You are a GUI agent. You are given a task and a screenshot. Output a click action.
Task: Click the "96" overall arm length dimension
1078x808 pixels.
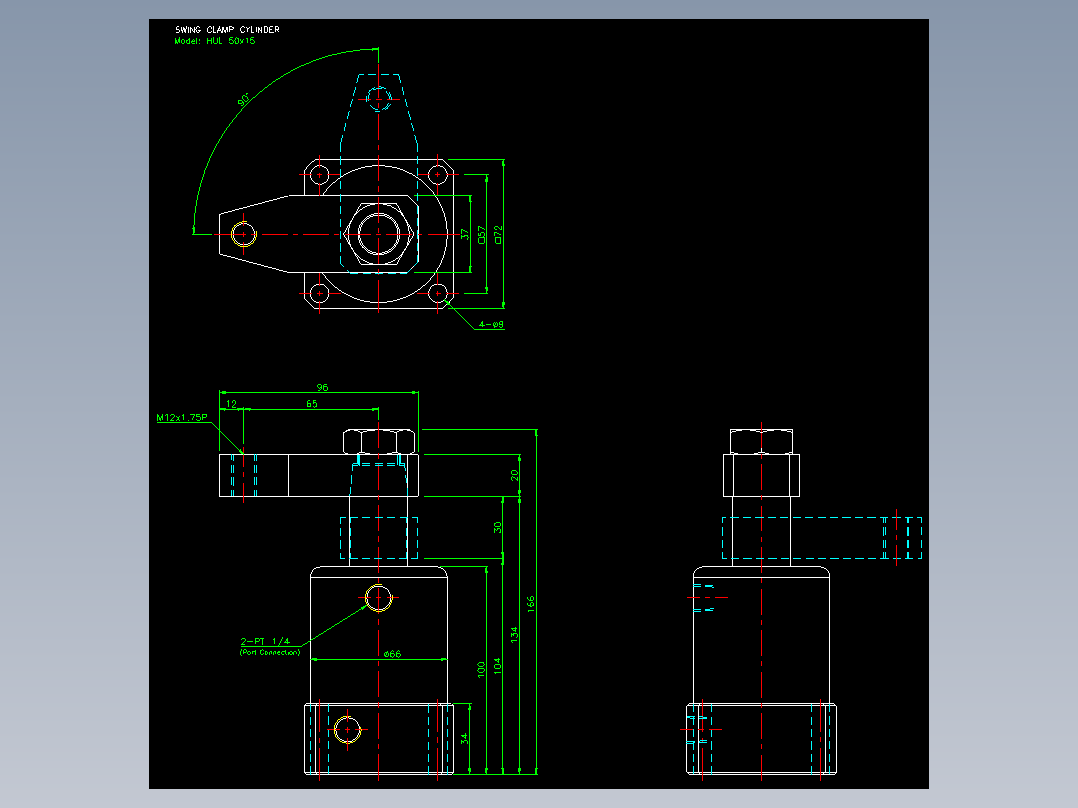pyautogui.click(x=322, y=387)
